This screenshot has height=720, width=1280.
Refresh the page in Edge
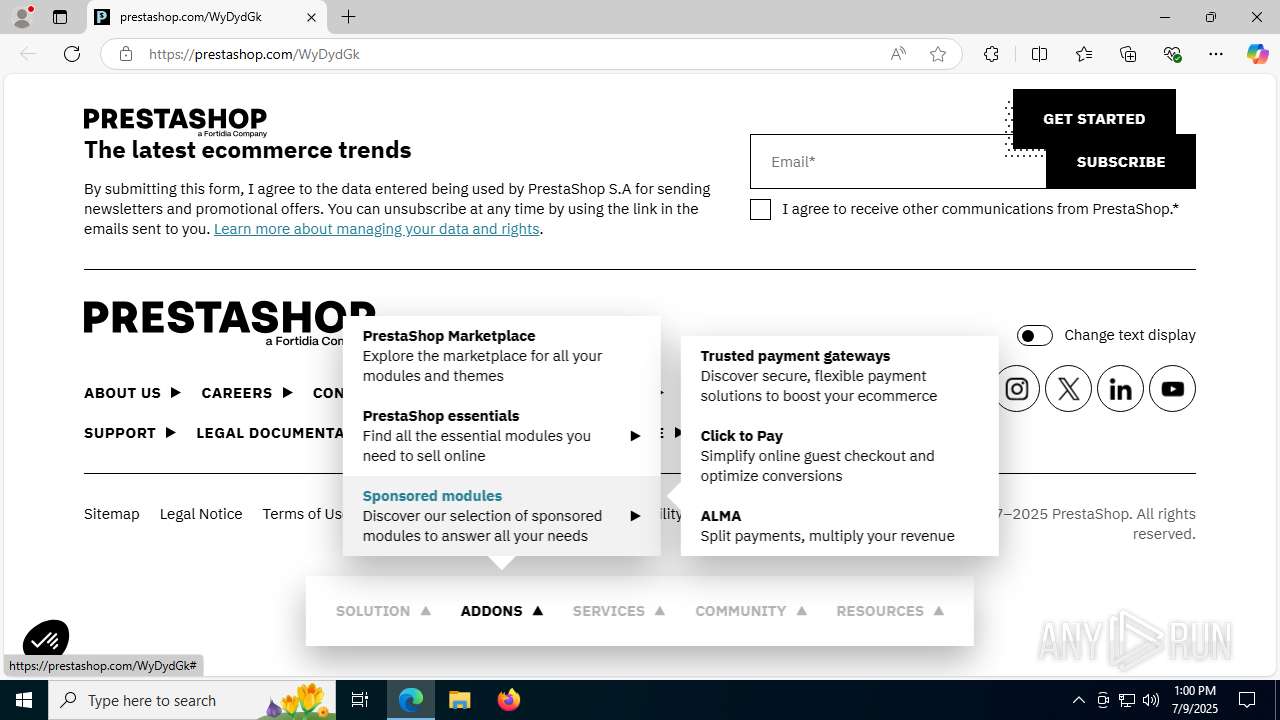[x=72, y=54]
